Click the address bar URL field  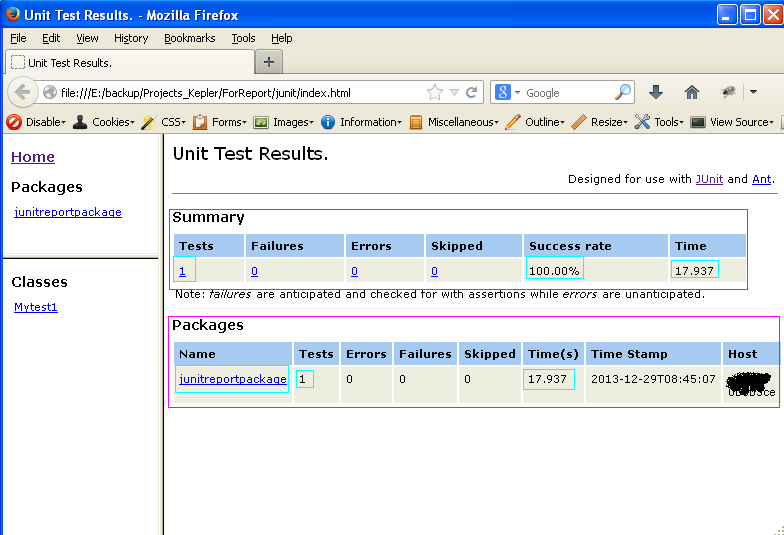tap(242, 92)
